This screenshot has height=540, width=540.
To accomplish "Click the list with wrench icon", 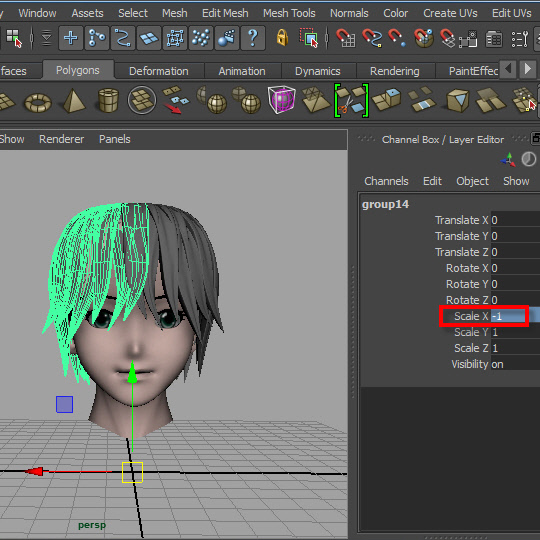I will click(520, 39).
